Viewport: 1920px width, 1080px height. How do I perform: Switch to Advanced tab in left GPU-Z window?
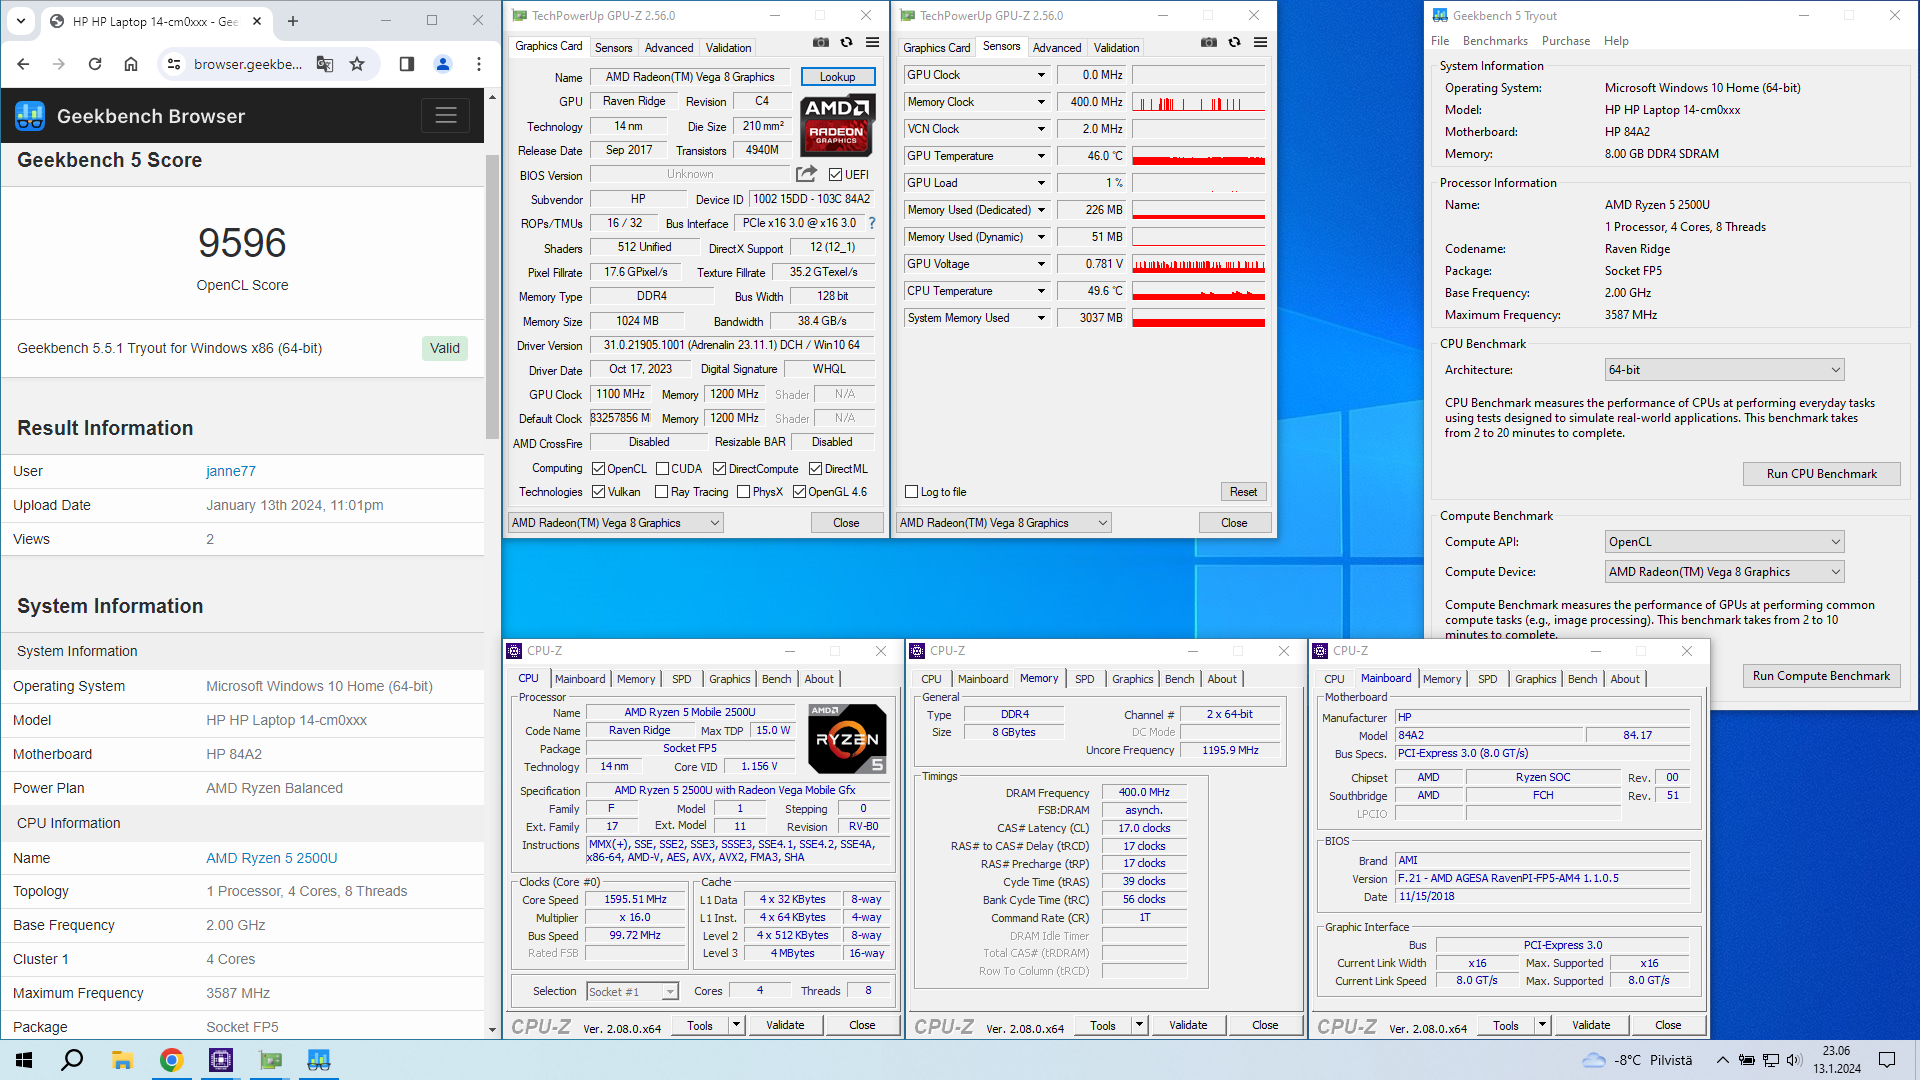[x=669, y=48]
